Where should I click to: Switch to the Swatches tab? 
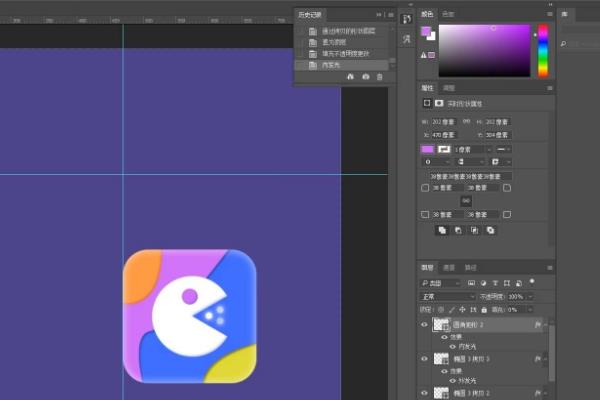pyautogui.click(x=448, y=14)
